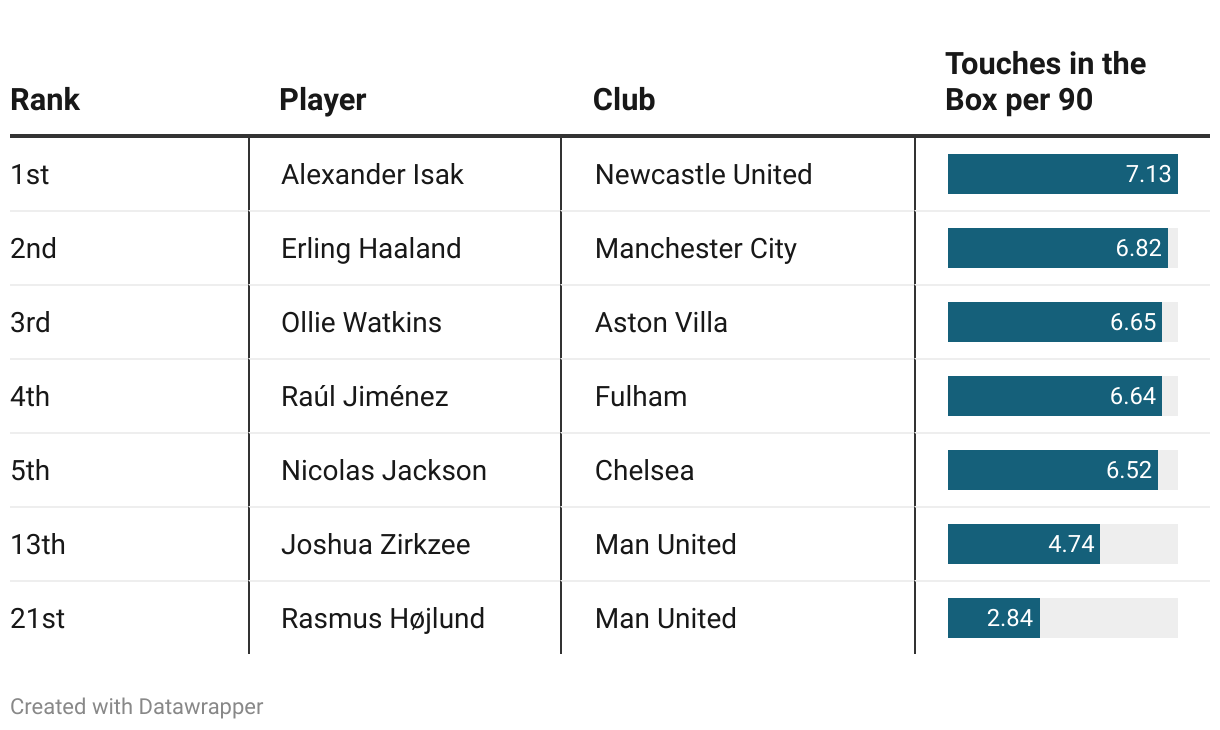Viewport: 1220px width, 730px height.
Task: Select Nicolas Jackson in the table
Action: (x=384, y=470)
